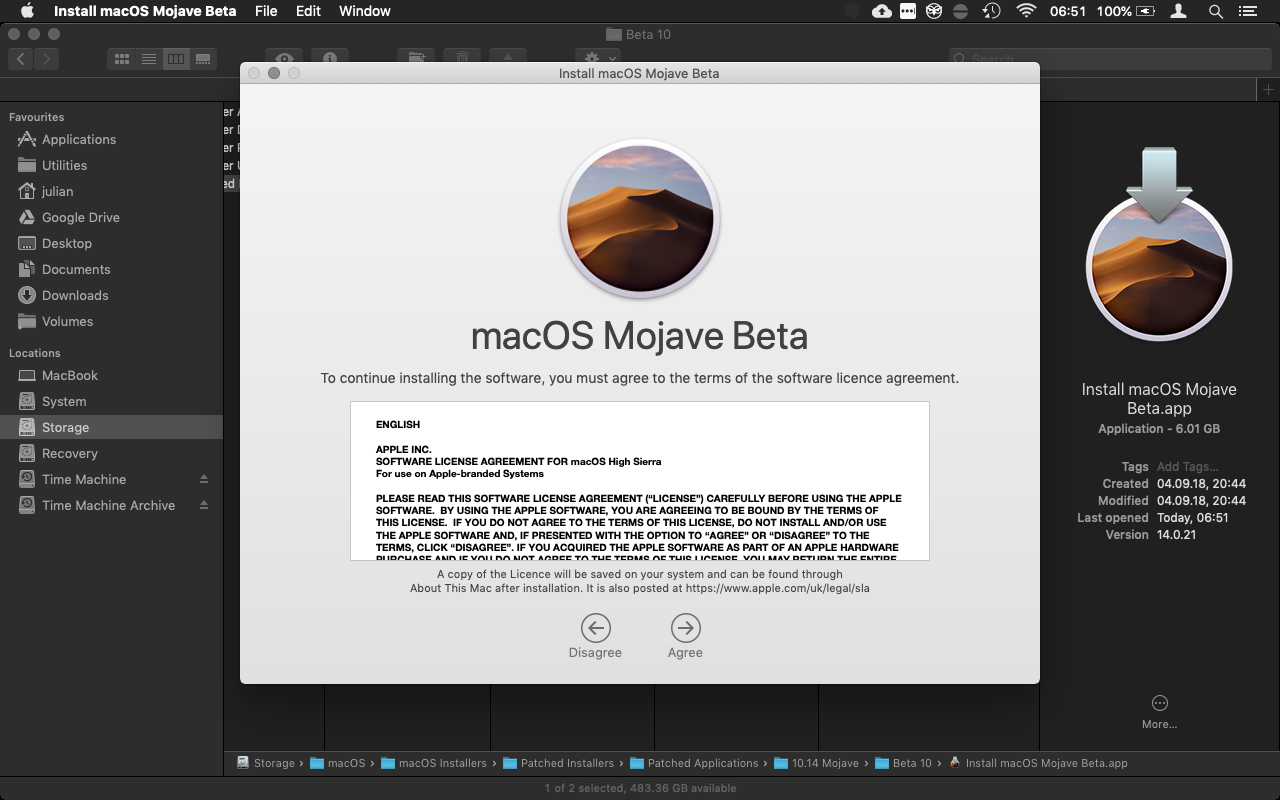The image size is (1280, 800).
Task: Open Install macOS Mojave Beta app menu
Action: pos(145,11)
